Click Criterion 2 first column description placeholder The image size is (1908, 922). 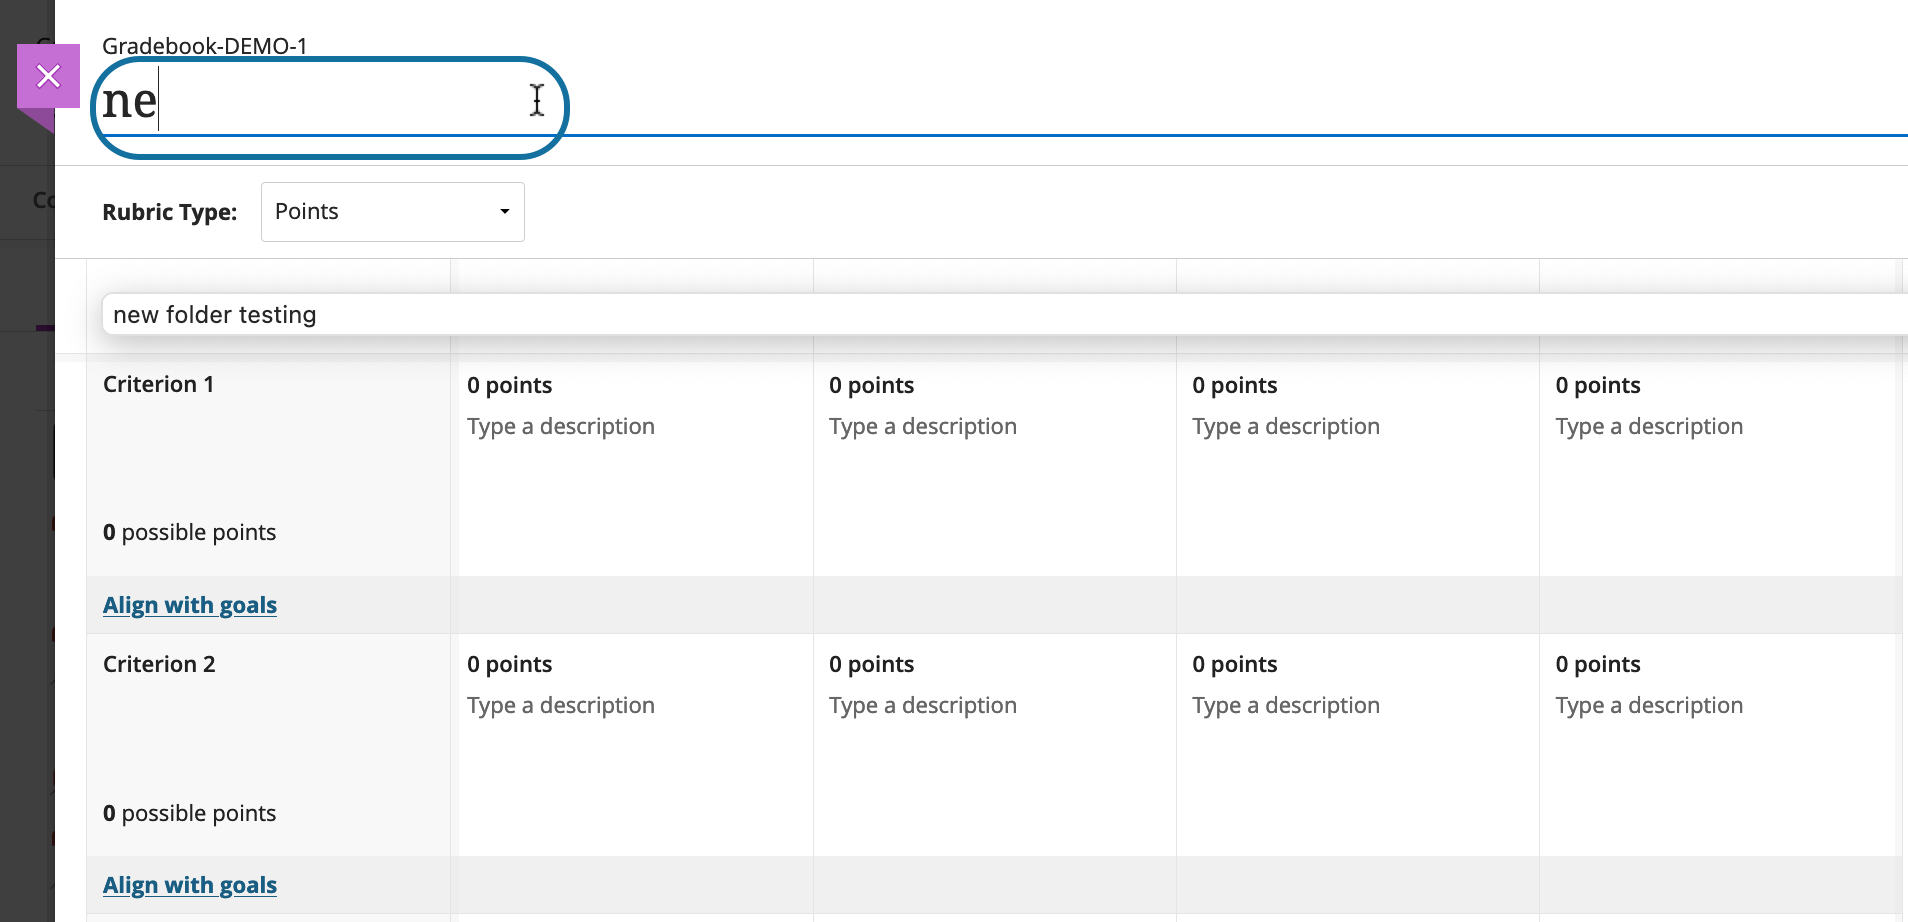[560, 706]
